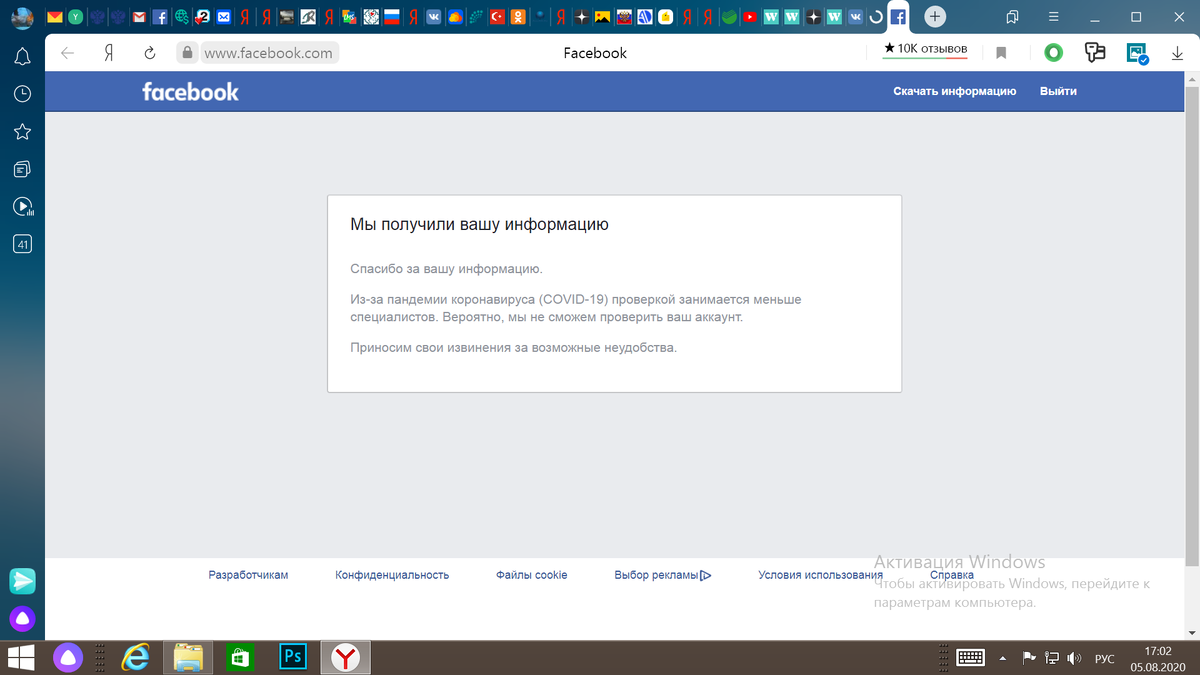Open the tab groups panel icon in the title bar
This screenshot has height=675, width=1200.
1012,17
